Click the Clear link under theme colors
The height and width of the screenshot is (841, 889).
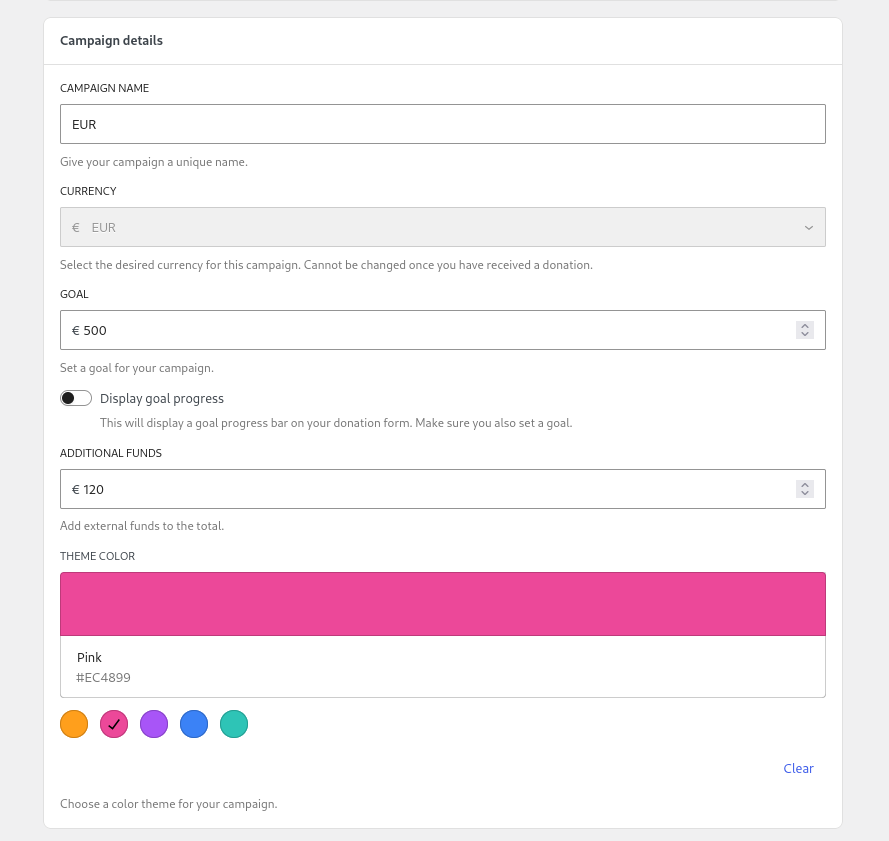(798, 768)
